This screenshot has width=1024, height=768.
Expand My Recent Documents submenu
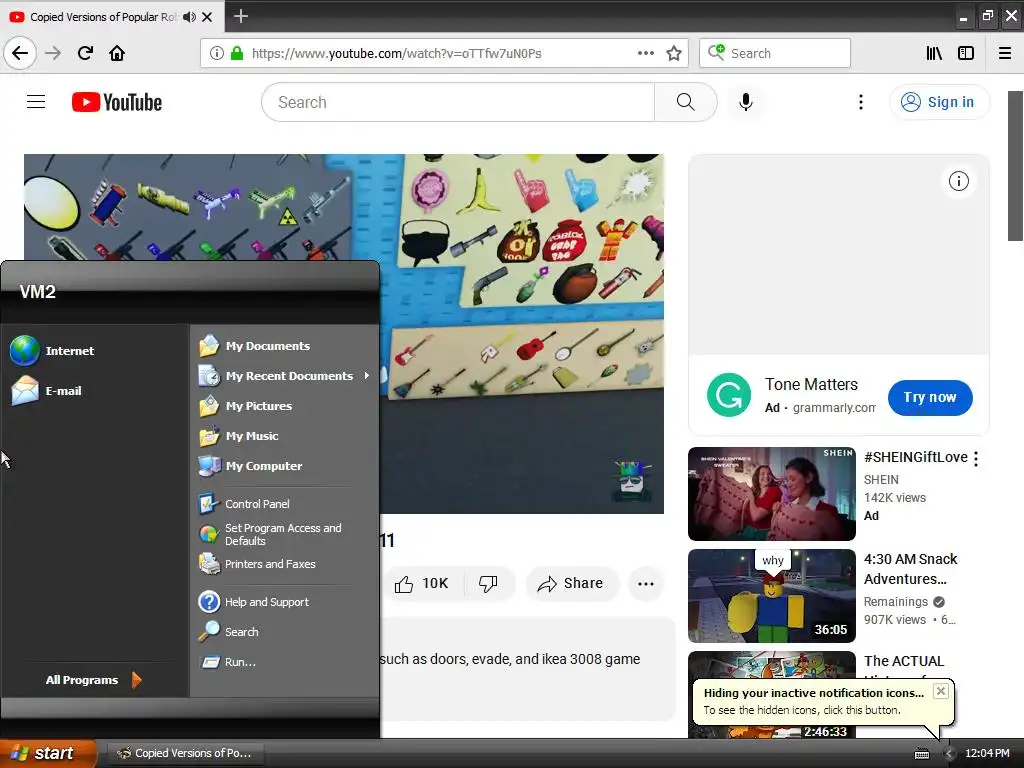click(x=284, y=376)
